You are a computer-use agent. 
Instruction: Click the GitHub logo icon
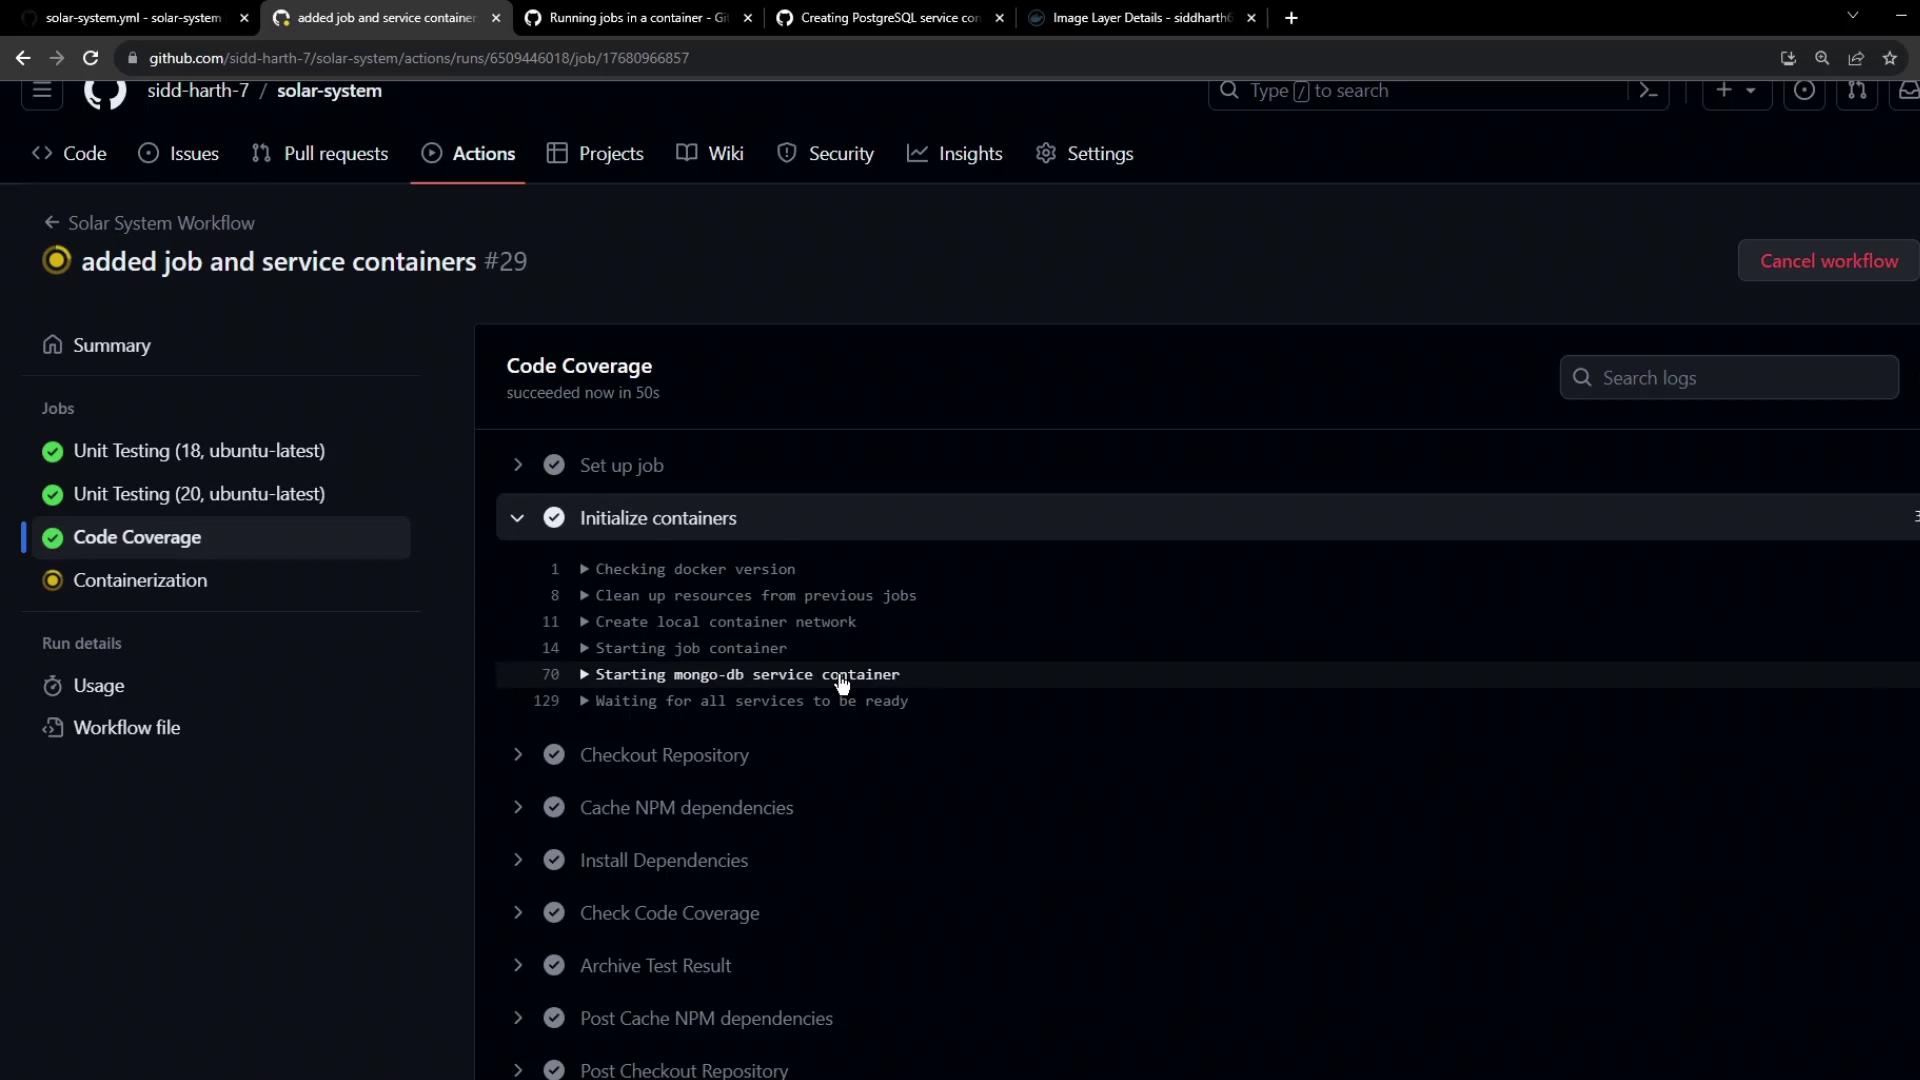[105, 91]
